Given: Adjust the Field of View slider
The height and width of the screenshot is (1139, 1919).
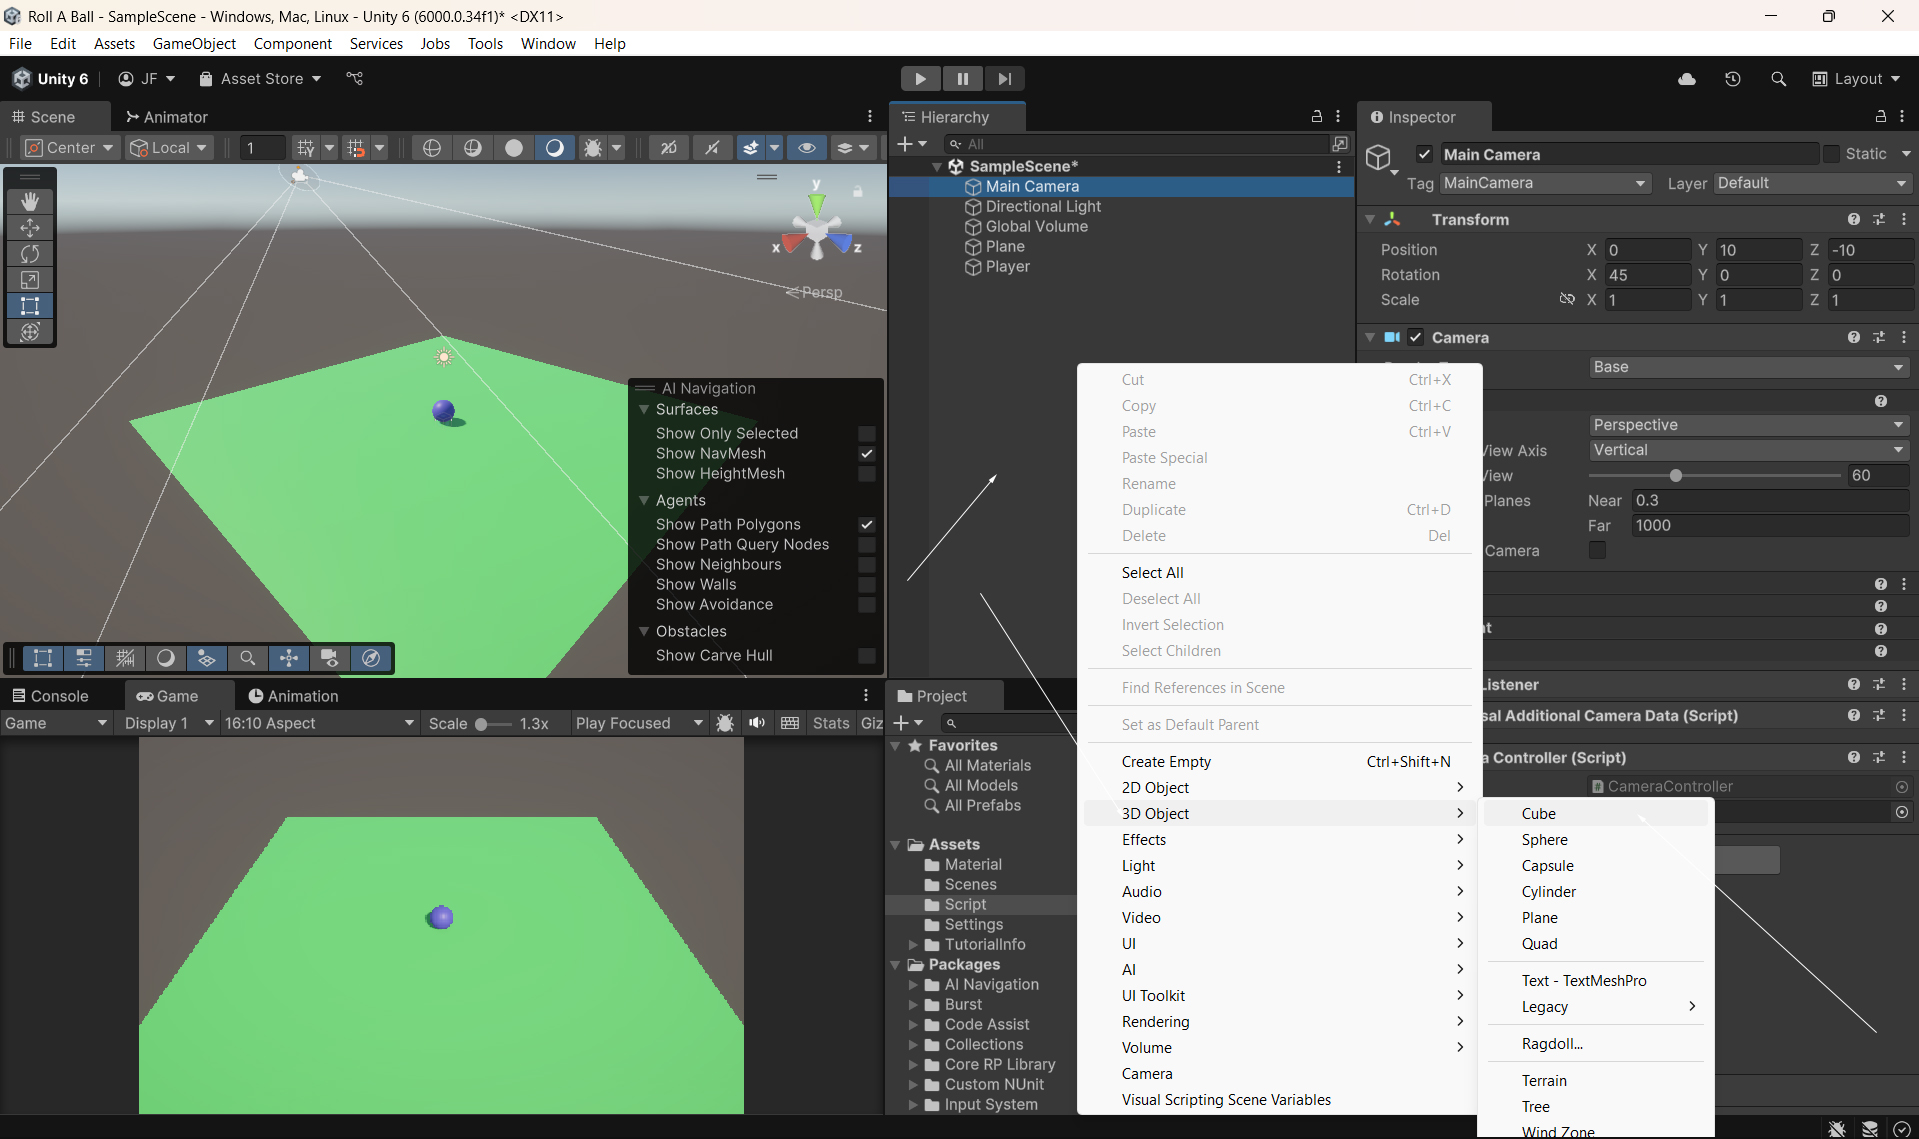Looking at the screenshot, I should click(x=1676, y=476).
